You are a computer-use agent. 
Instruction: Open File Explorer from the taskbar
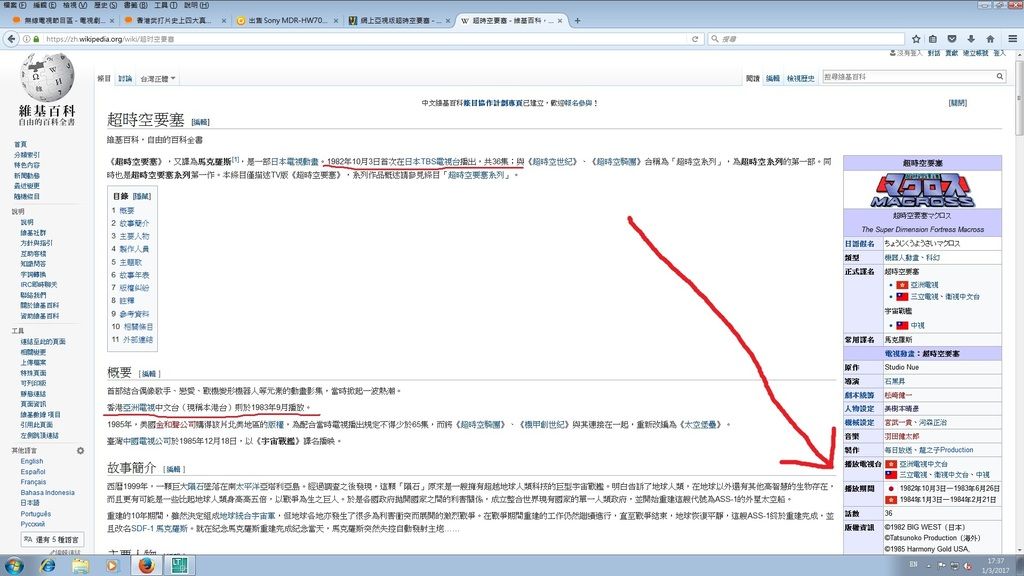point(80,566)
